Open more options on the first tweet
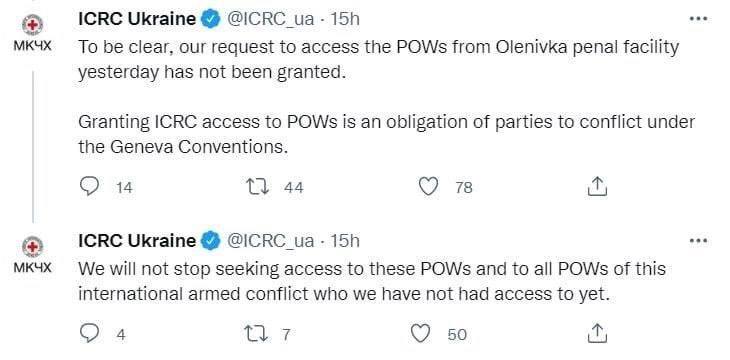 [x=698, y=19]
